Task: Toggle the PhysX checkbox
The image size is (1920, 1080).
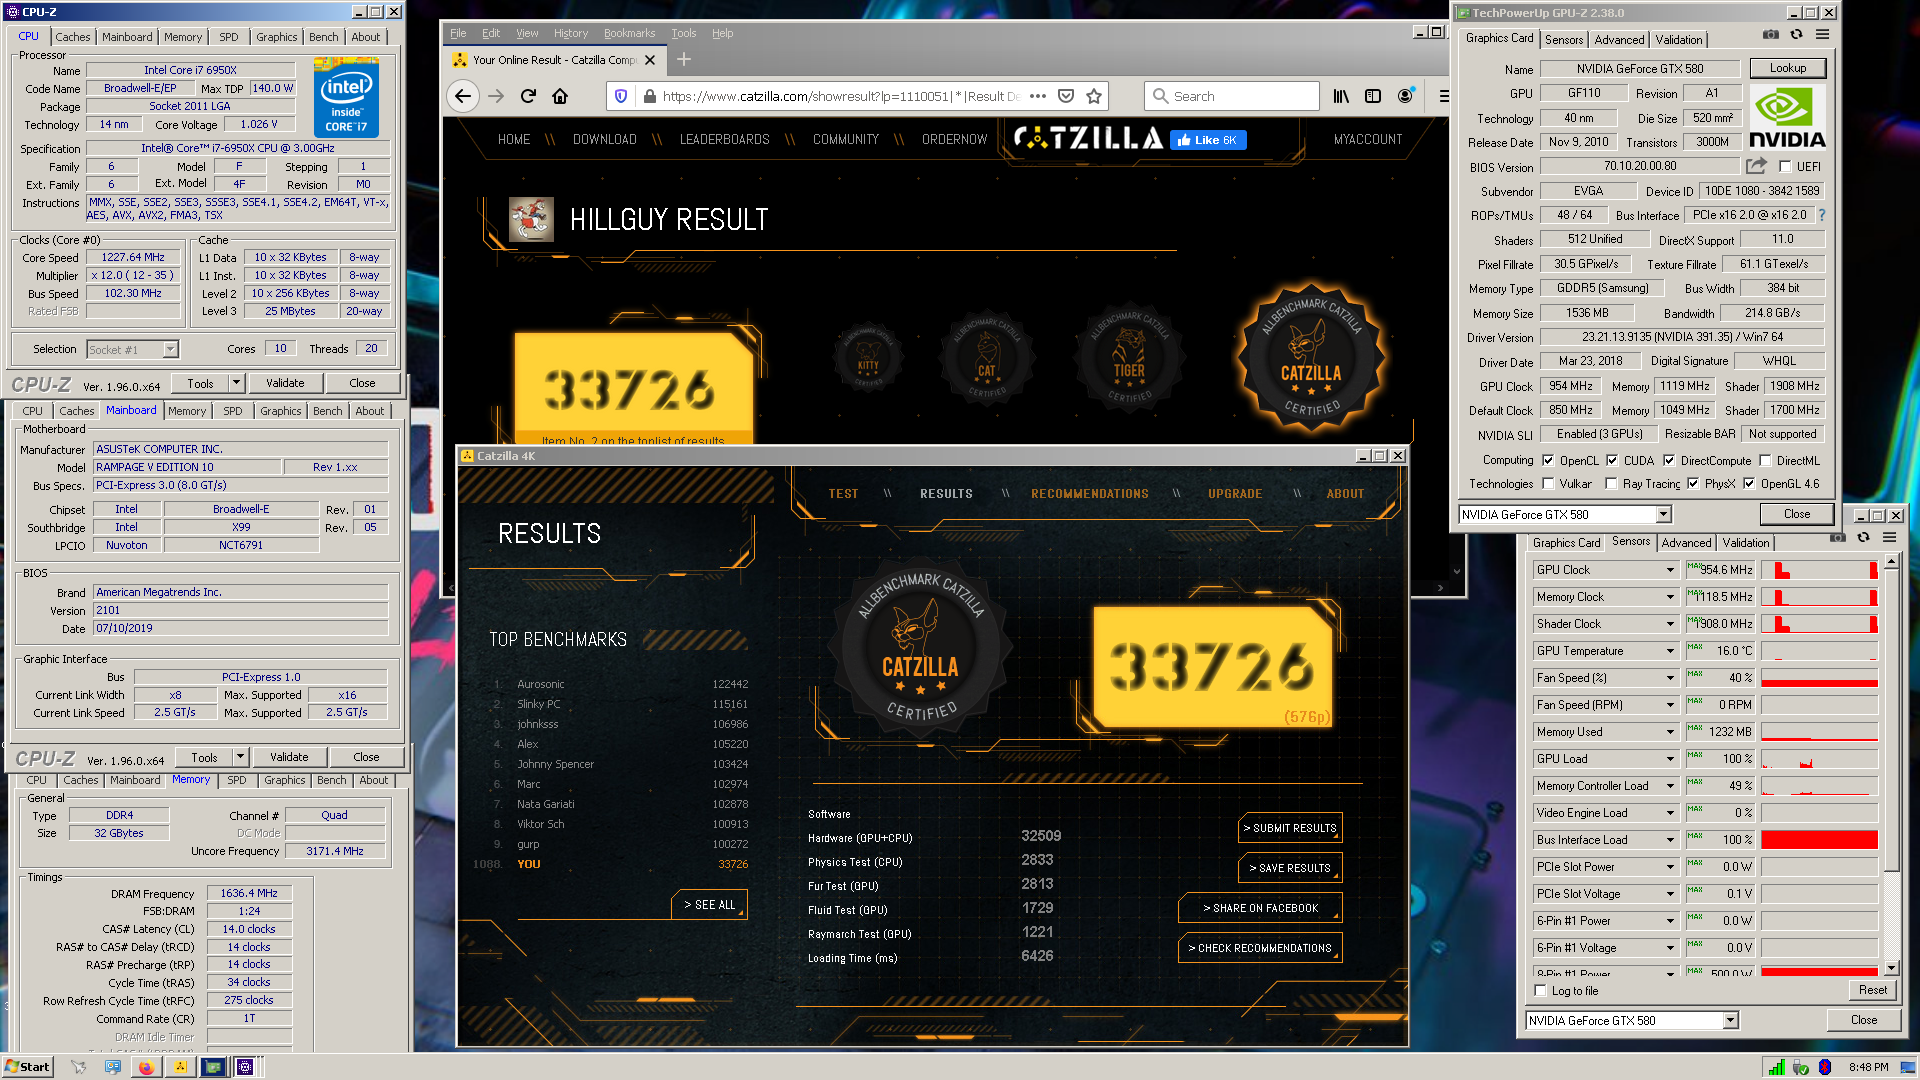Action: point(1693,484)
